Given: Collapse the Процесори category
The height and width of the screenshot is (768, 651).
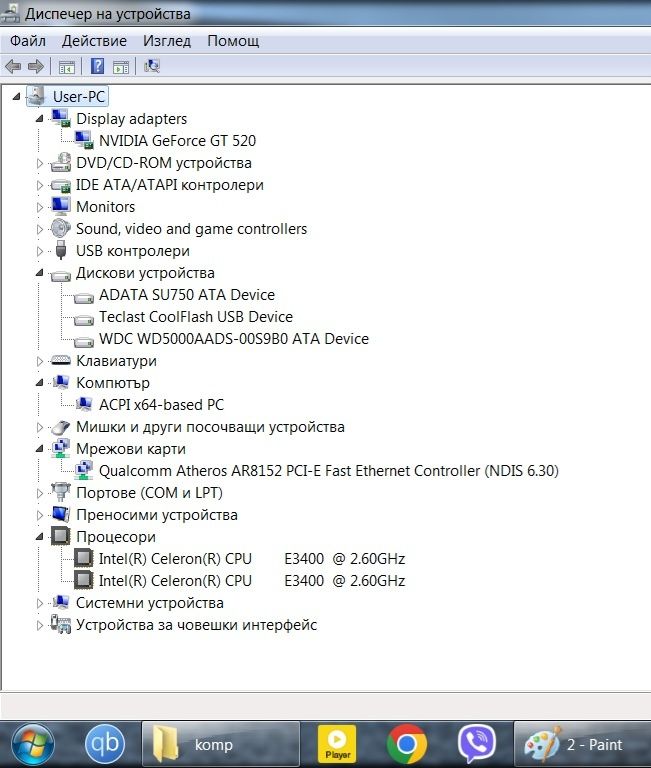Looking at the screenshot, I should pyautogui.click(x=40, y=537).
